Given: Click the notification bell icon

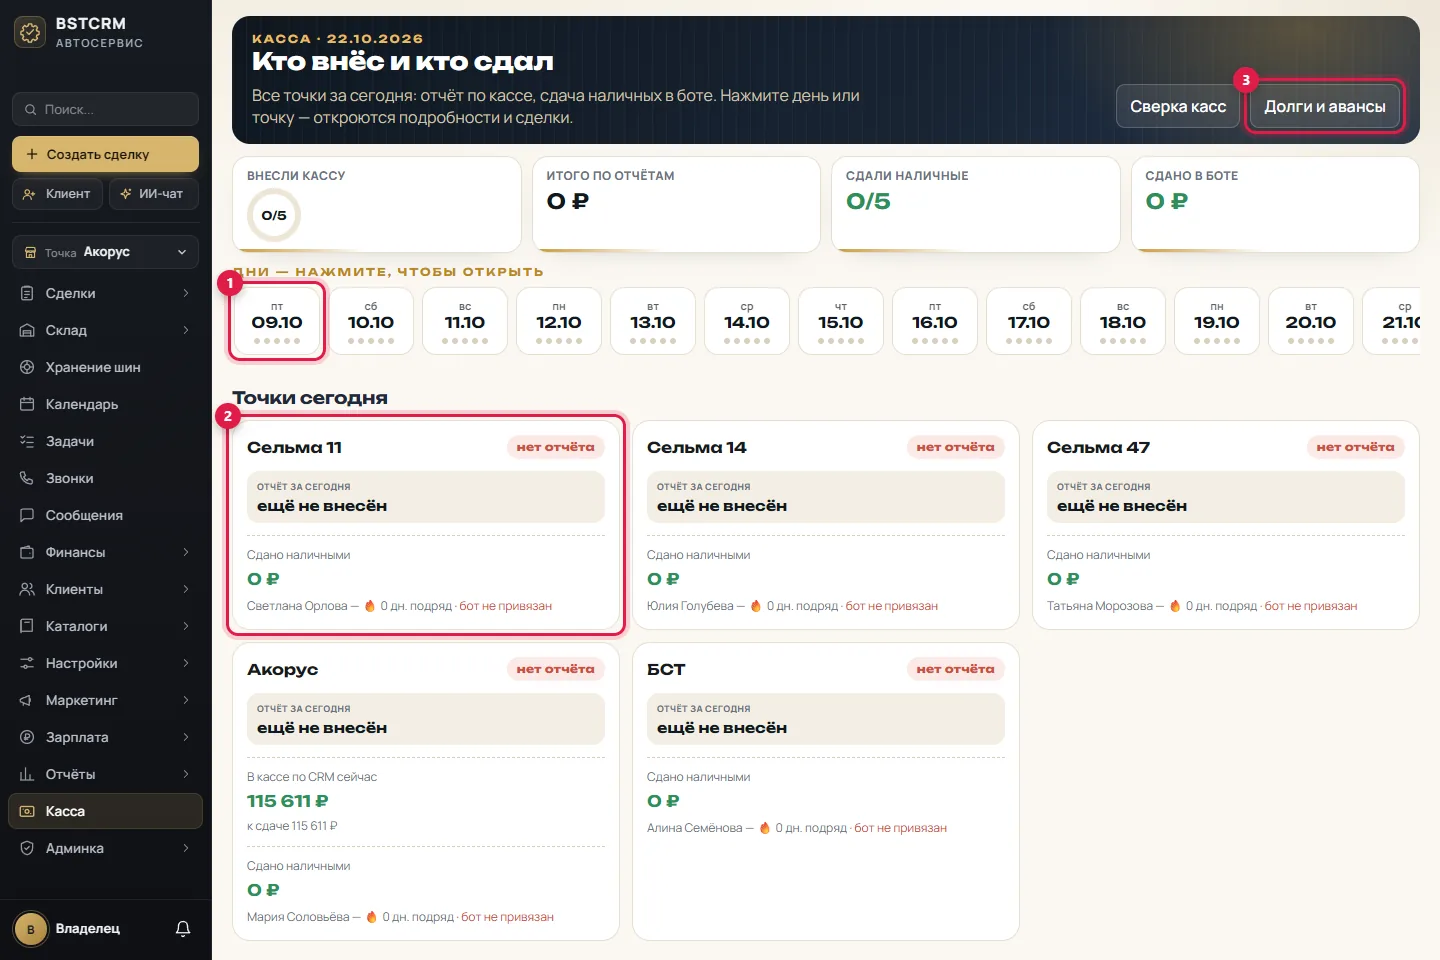Looking at the screenshot, I should click(183, 929).
